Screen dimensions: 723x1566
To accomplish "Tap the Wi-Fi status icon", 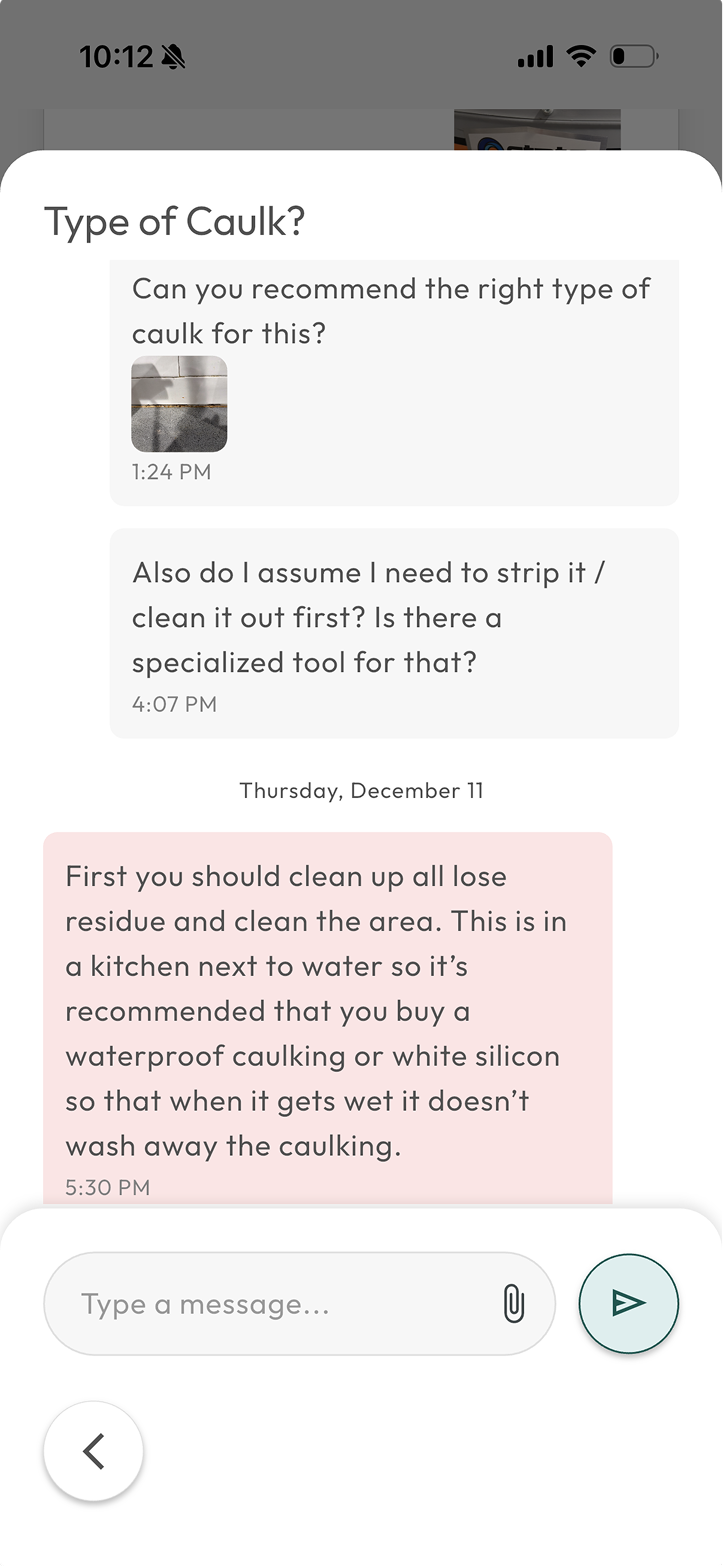I will (580, 56).
